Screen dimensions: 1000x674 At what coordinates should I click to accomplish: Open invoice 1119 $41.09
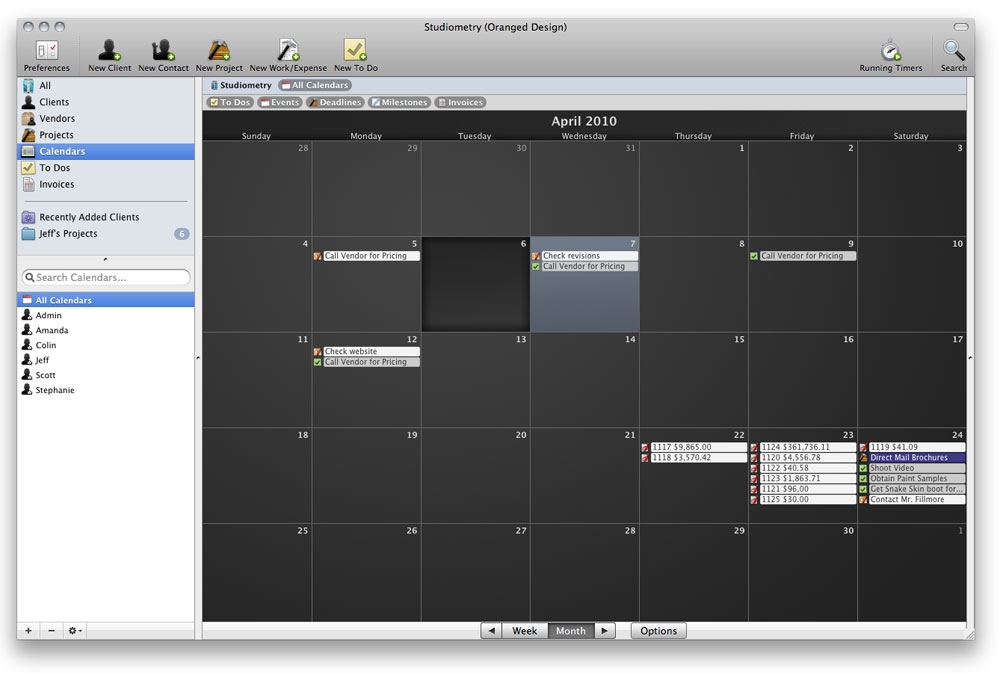pyautogui.click(x=917, y=447)
